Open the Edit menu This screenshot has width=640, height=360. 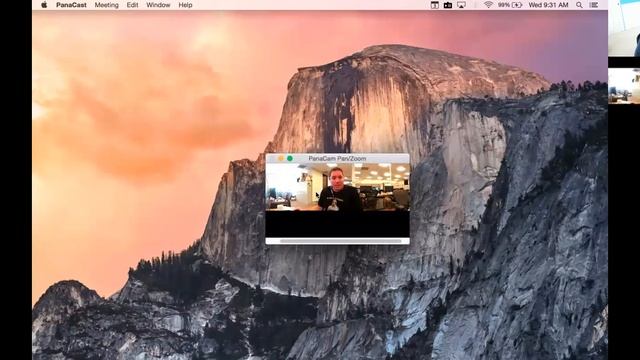[132, 5]
